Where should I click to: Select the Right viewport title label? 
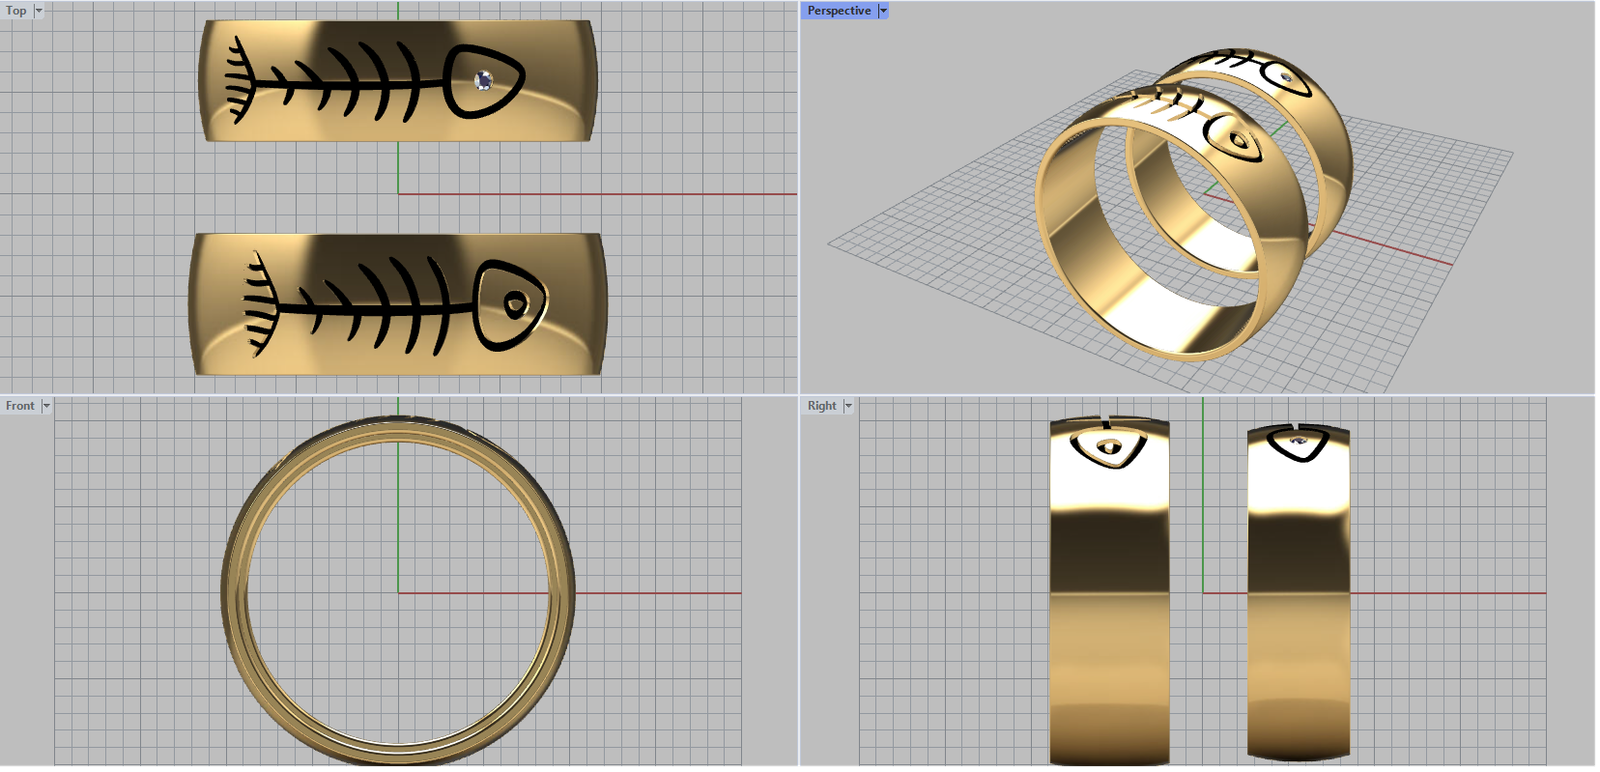point(822,406)
